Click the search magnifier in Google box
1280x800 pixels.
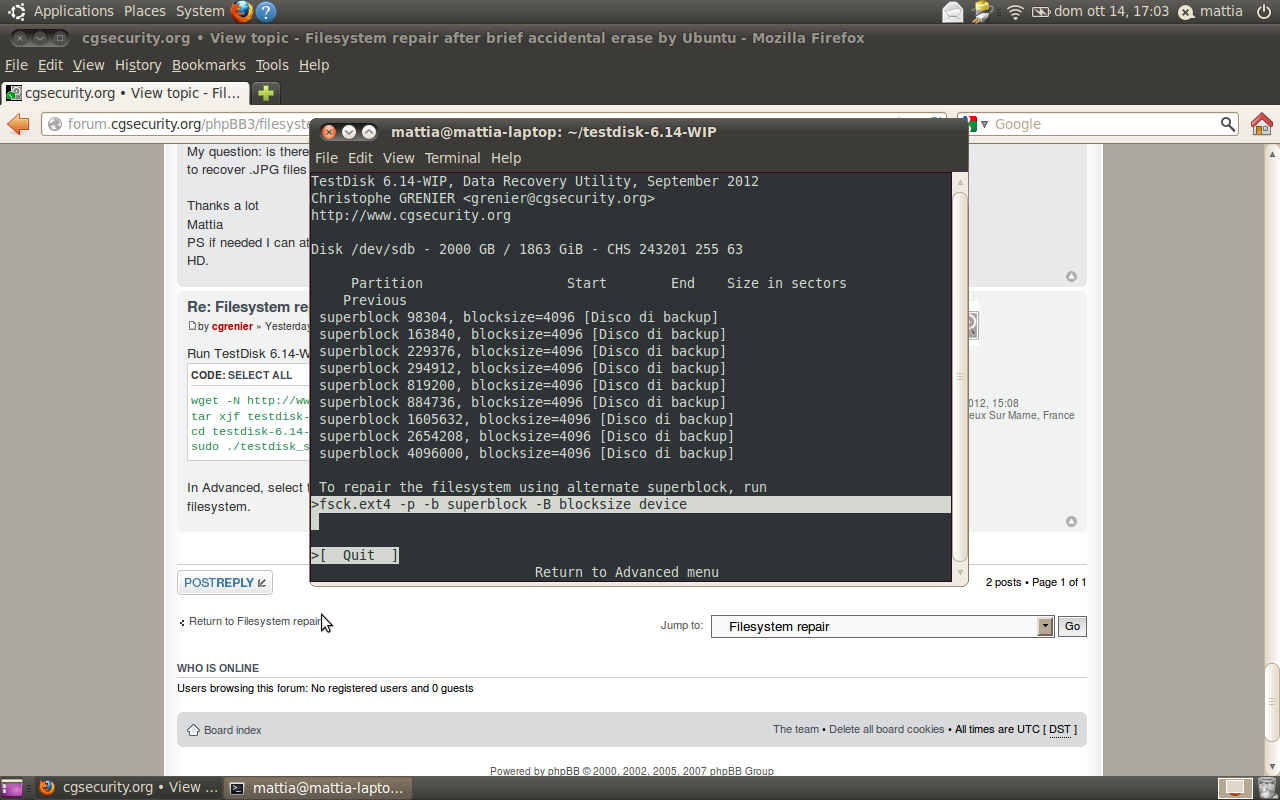tap(1228, 124)
